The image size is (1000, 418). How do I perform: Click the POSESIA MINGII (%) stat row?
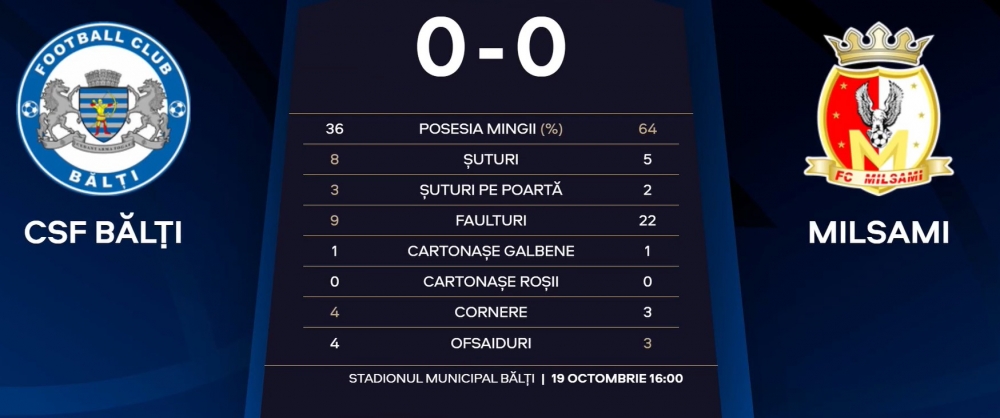pyautogui.click(x=490, y=129)
